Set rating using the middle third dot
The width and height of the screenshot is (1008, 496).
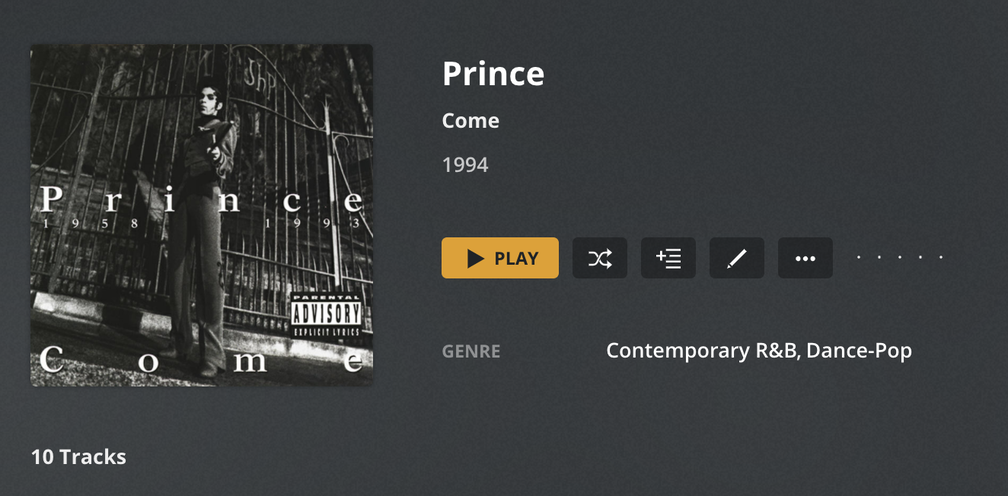tap(900, 258)
